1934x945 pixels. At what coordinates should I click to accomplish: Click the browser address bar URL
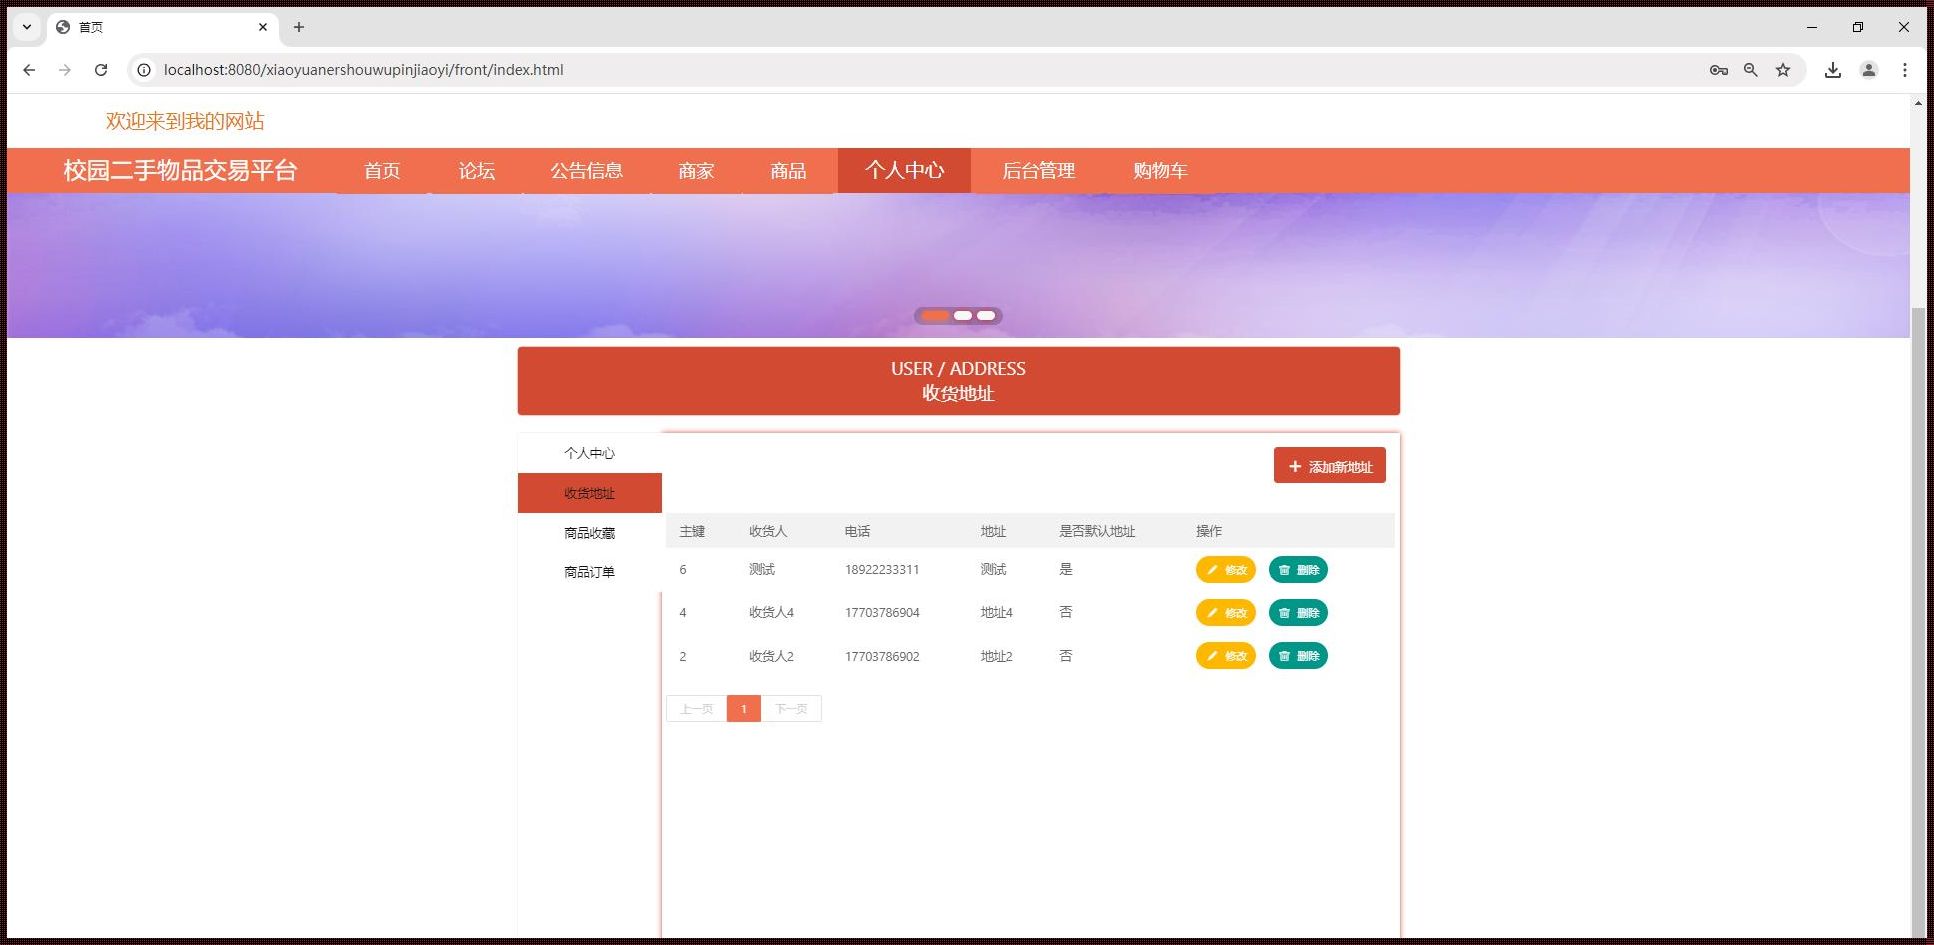pos(363,70)
